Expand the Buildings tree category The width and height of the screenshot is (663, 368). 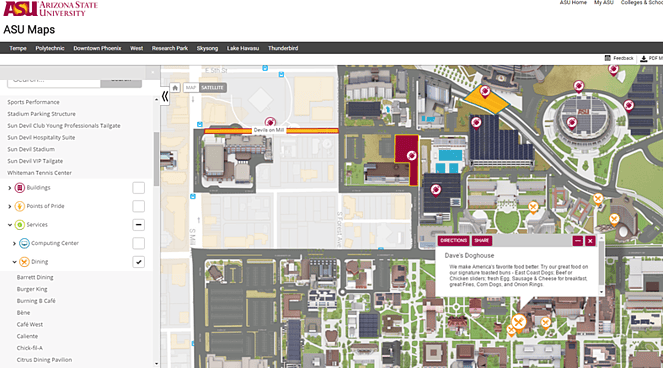[10, 188]
